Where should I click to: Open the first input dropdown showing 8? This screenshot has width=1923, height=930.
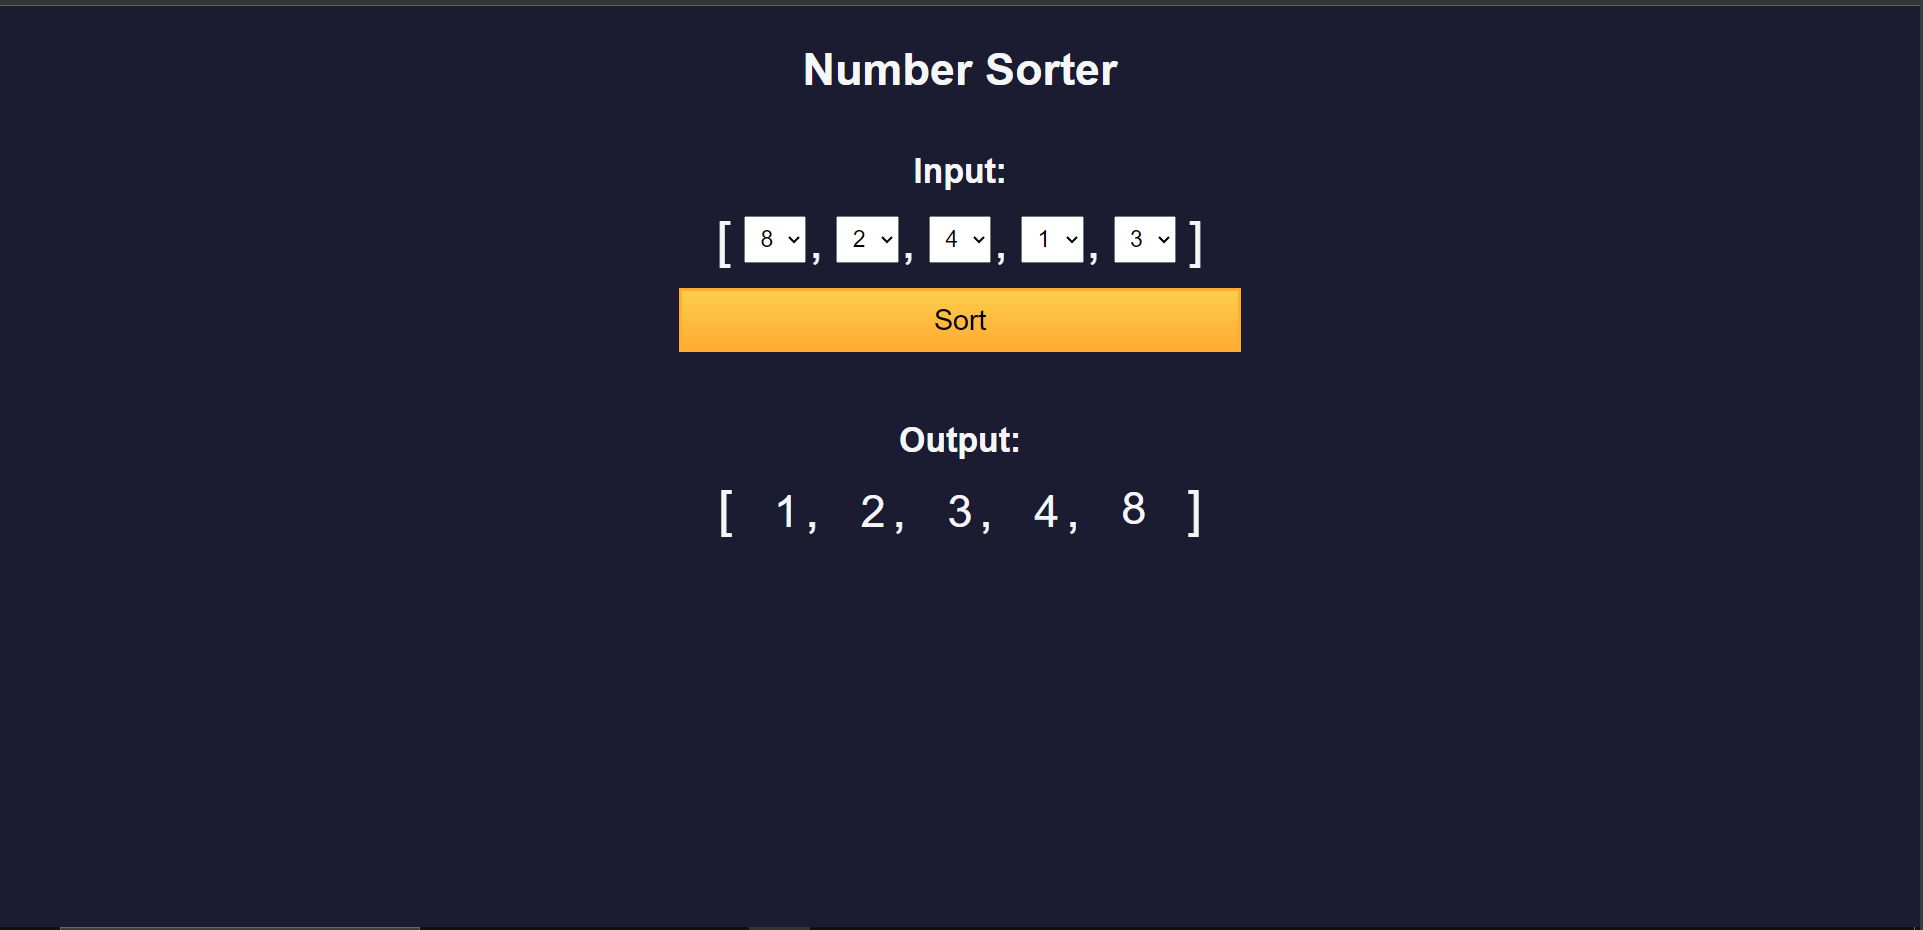pos(775,240)
